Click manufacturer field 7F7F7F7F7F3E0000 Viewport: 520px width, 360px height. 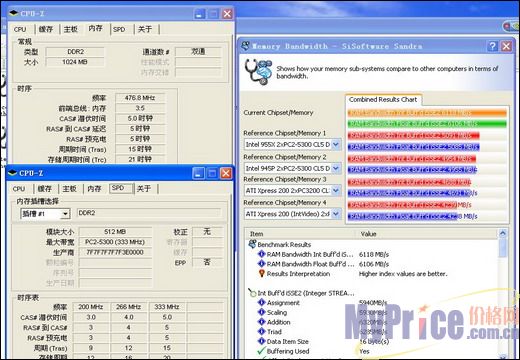click(115, 252)
